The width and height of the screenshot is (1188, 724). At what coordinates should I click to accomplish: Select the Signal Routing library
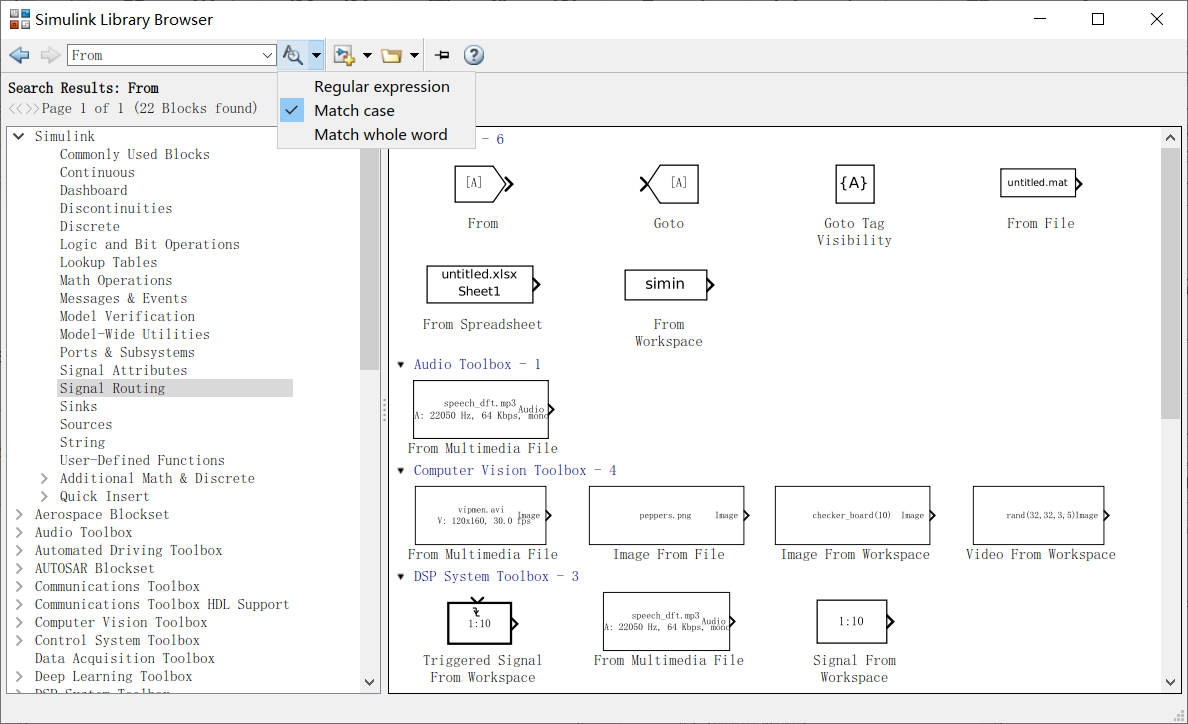pyautogui.click(x=110, y=388)
